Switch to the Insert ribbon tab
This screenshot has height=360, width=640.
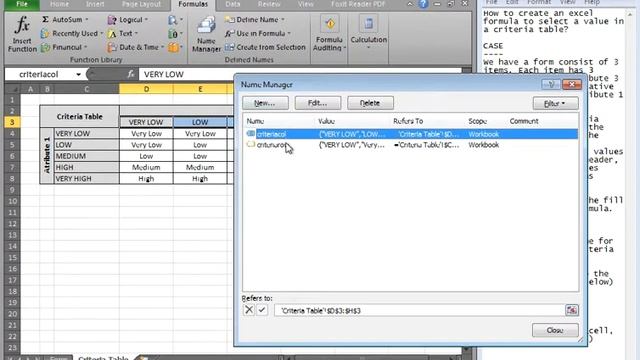95,4
